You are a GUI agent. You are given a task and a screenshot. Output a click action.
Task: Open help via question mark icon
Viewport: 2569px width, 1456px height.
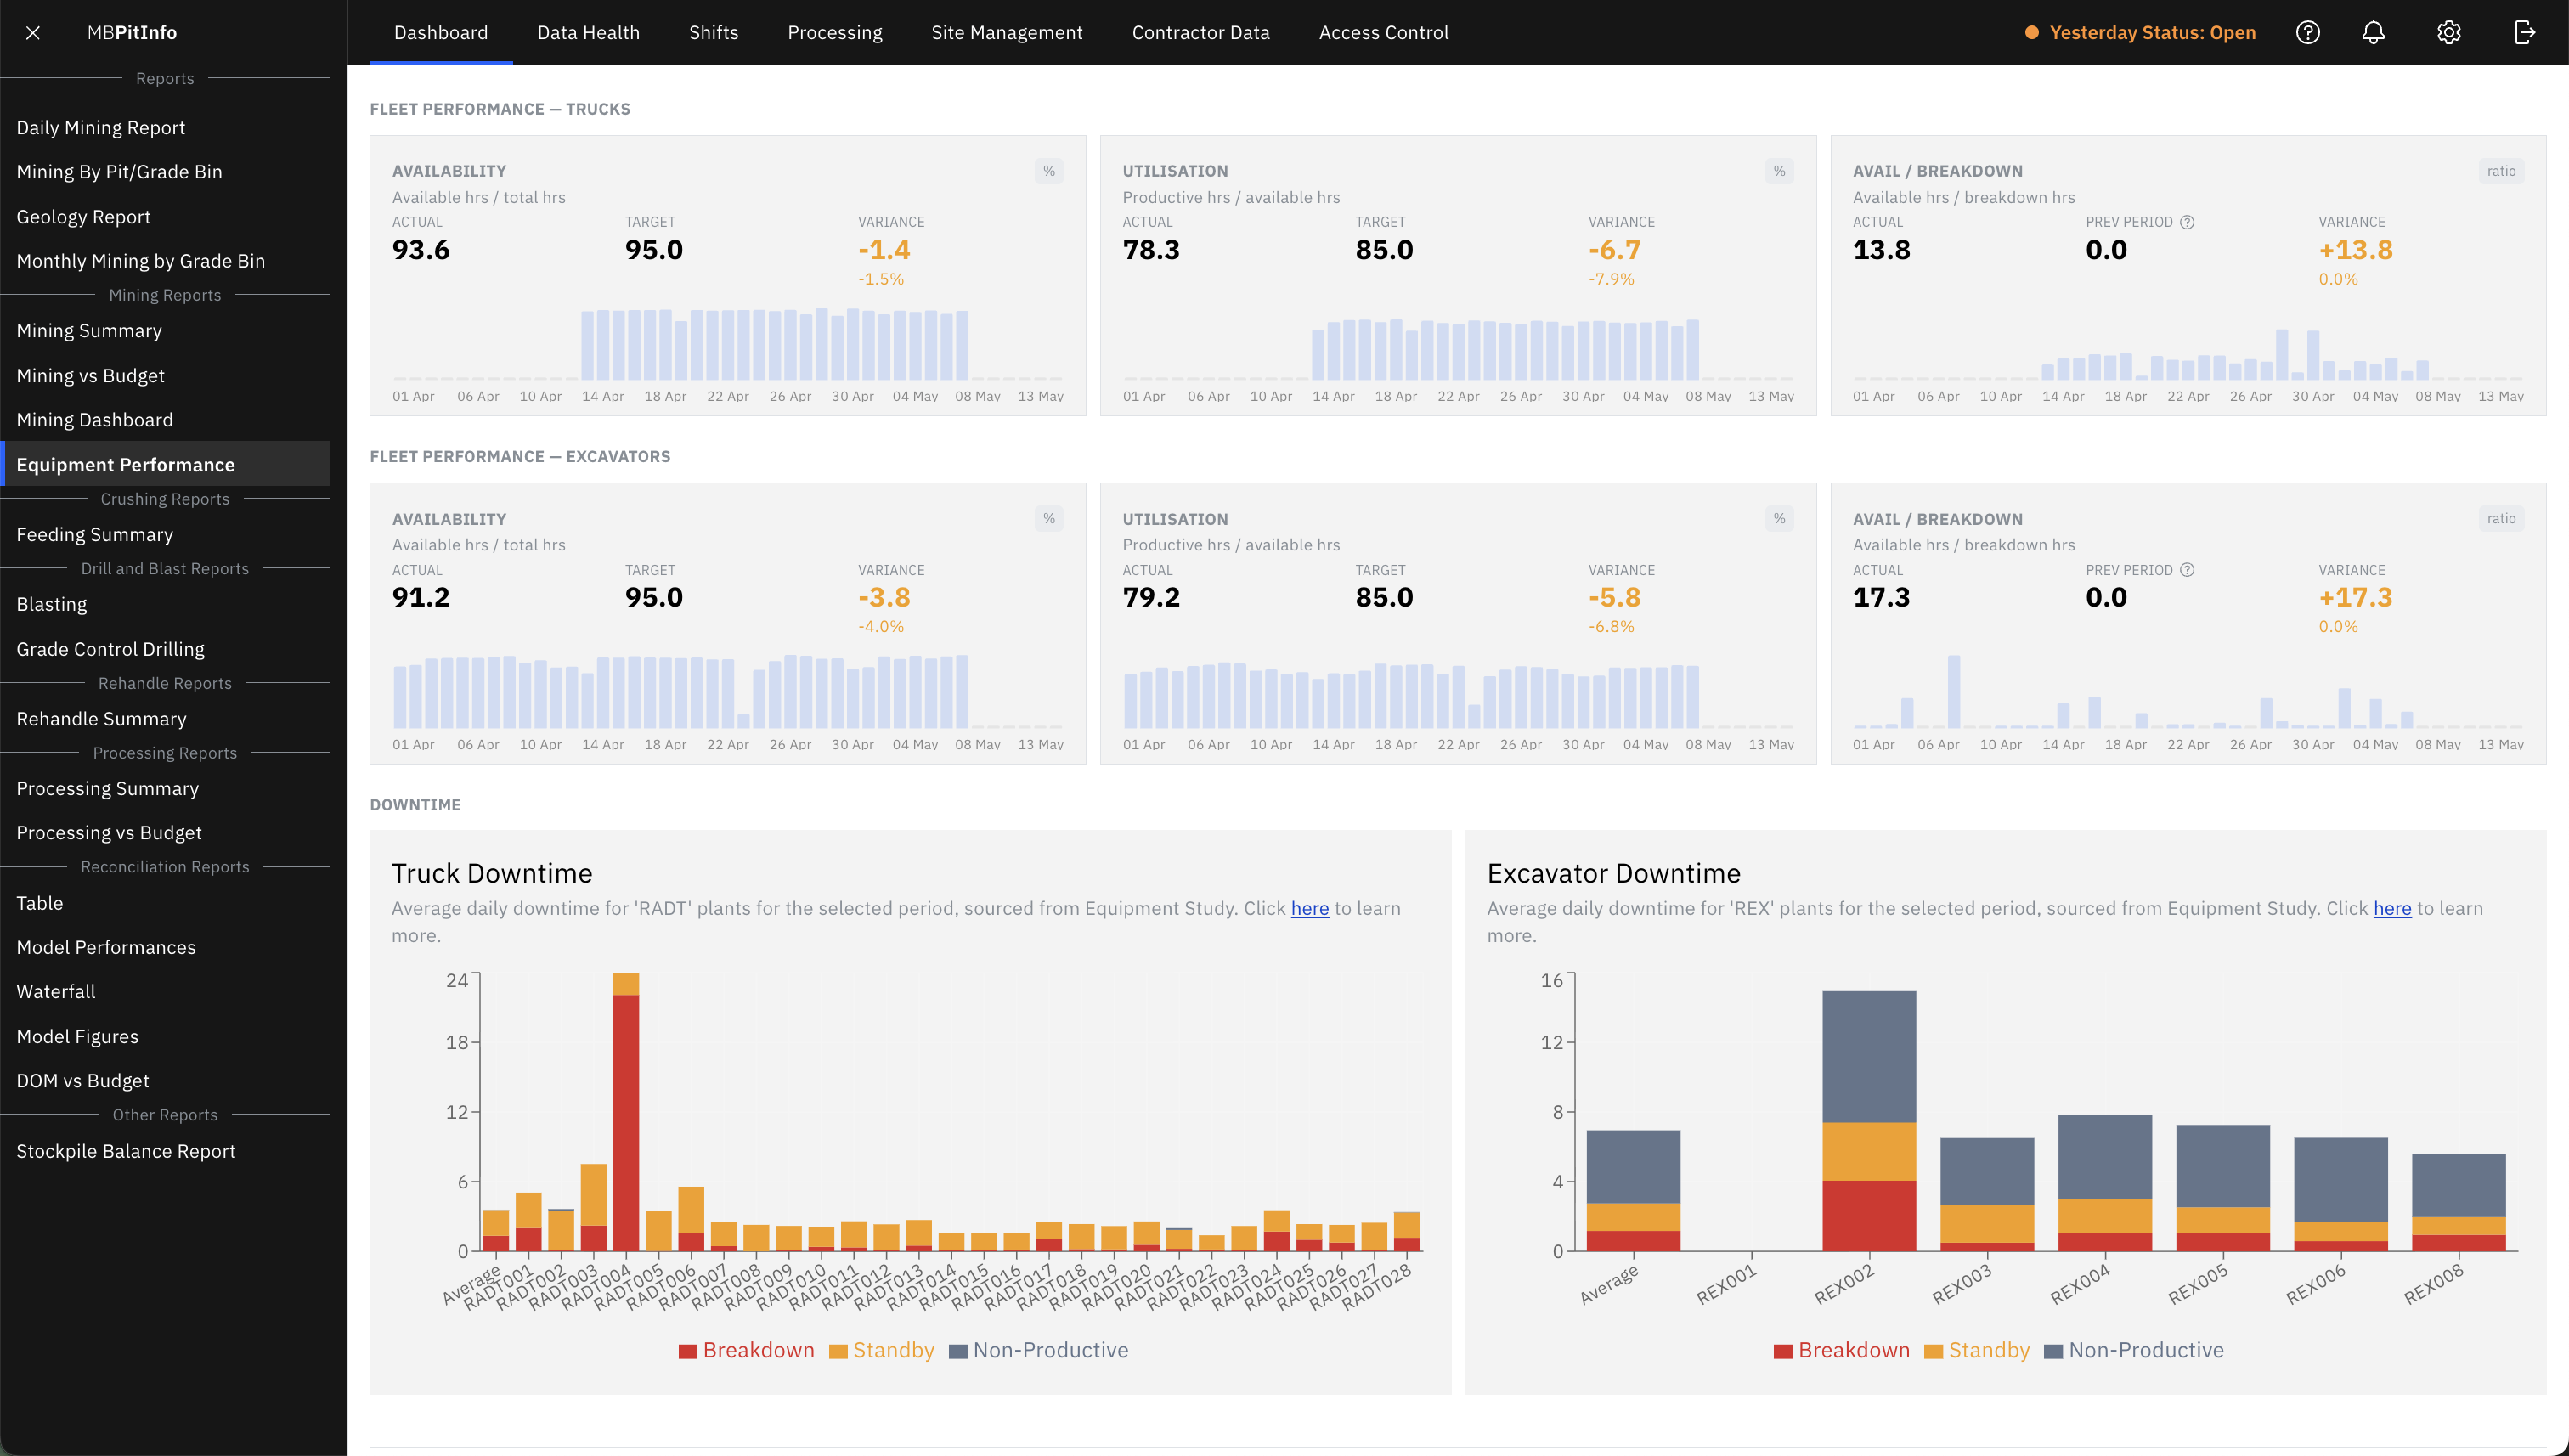2308,32
